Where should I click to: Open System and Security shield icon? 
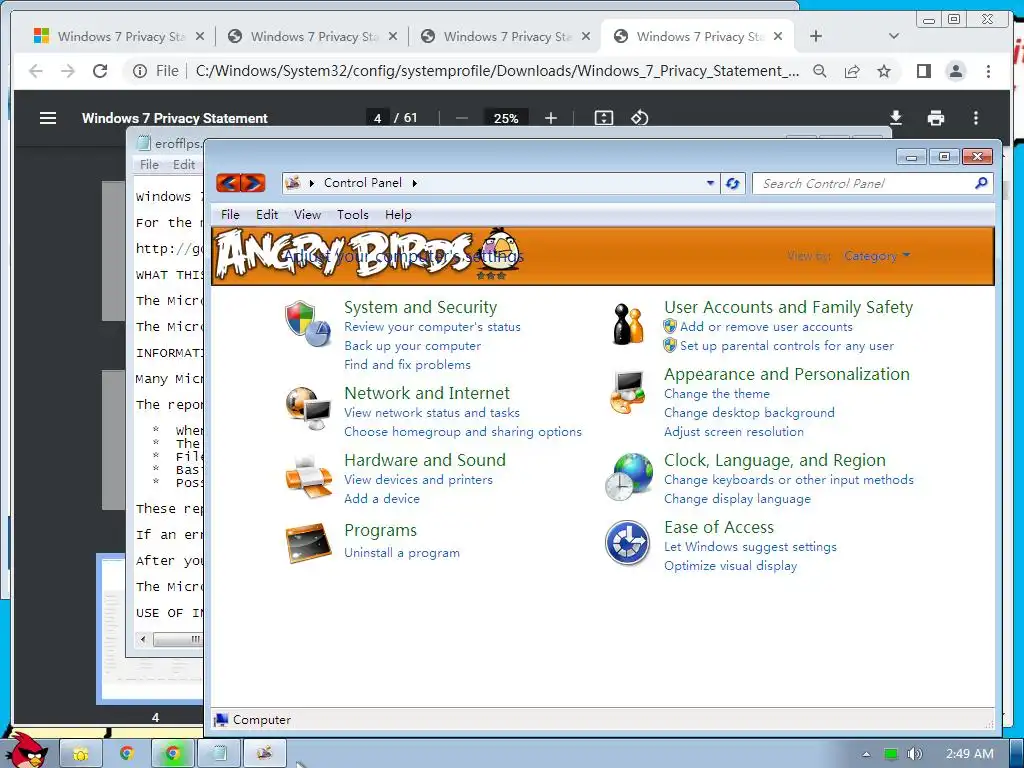click(x=308, y=323)
